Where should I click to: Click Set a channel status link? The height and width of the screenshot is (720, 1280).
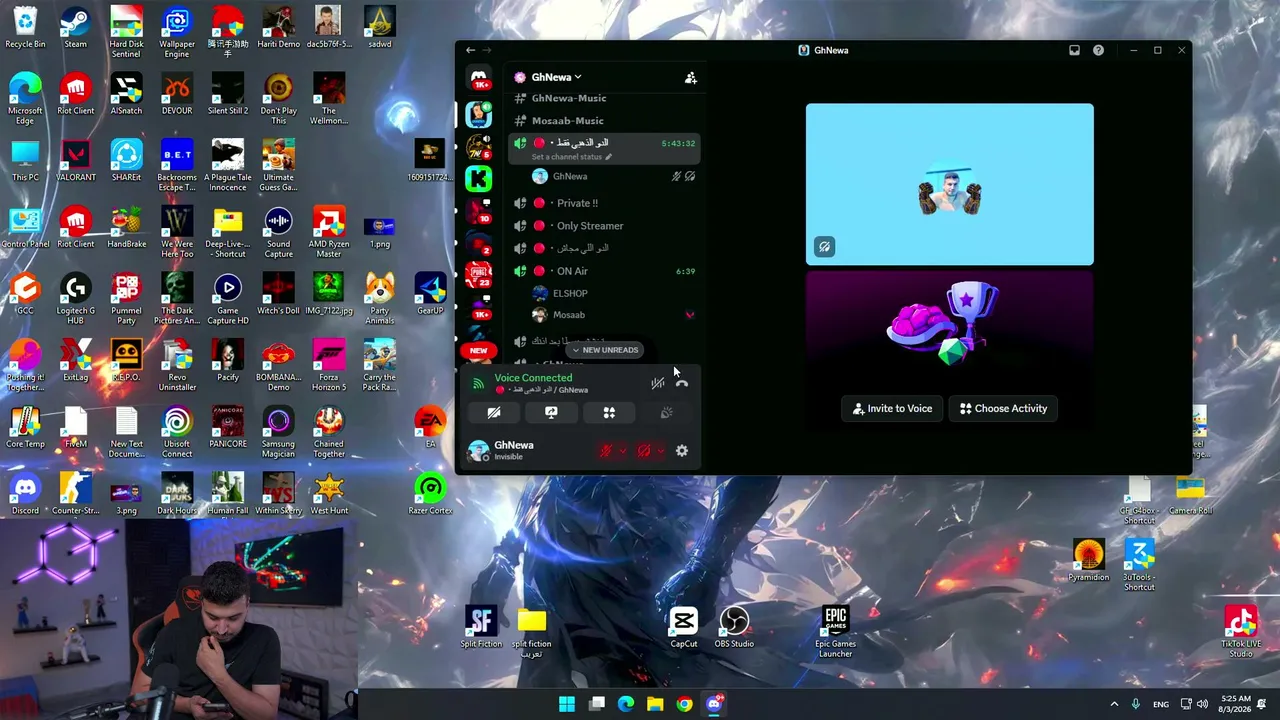571,157
